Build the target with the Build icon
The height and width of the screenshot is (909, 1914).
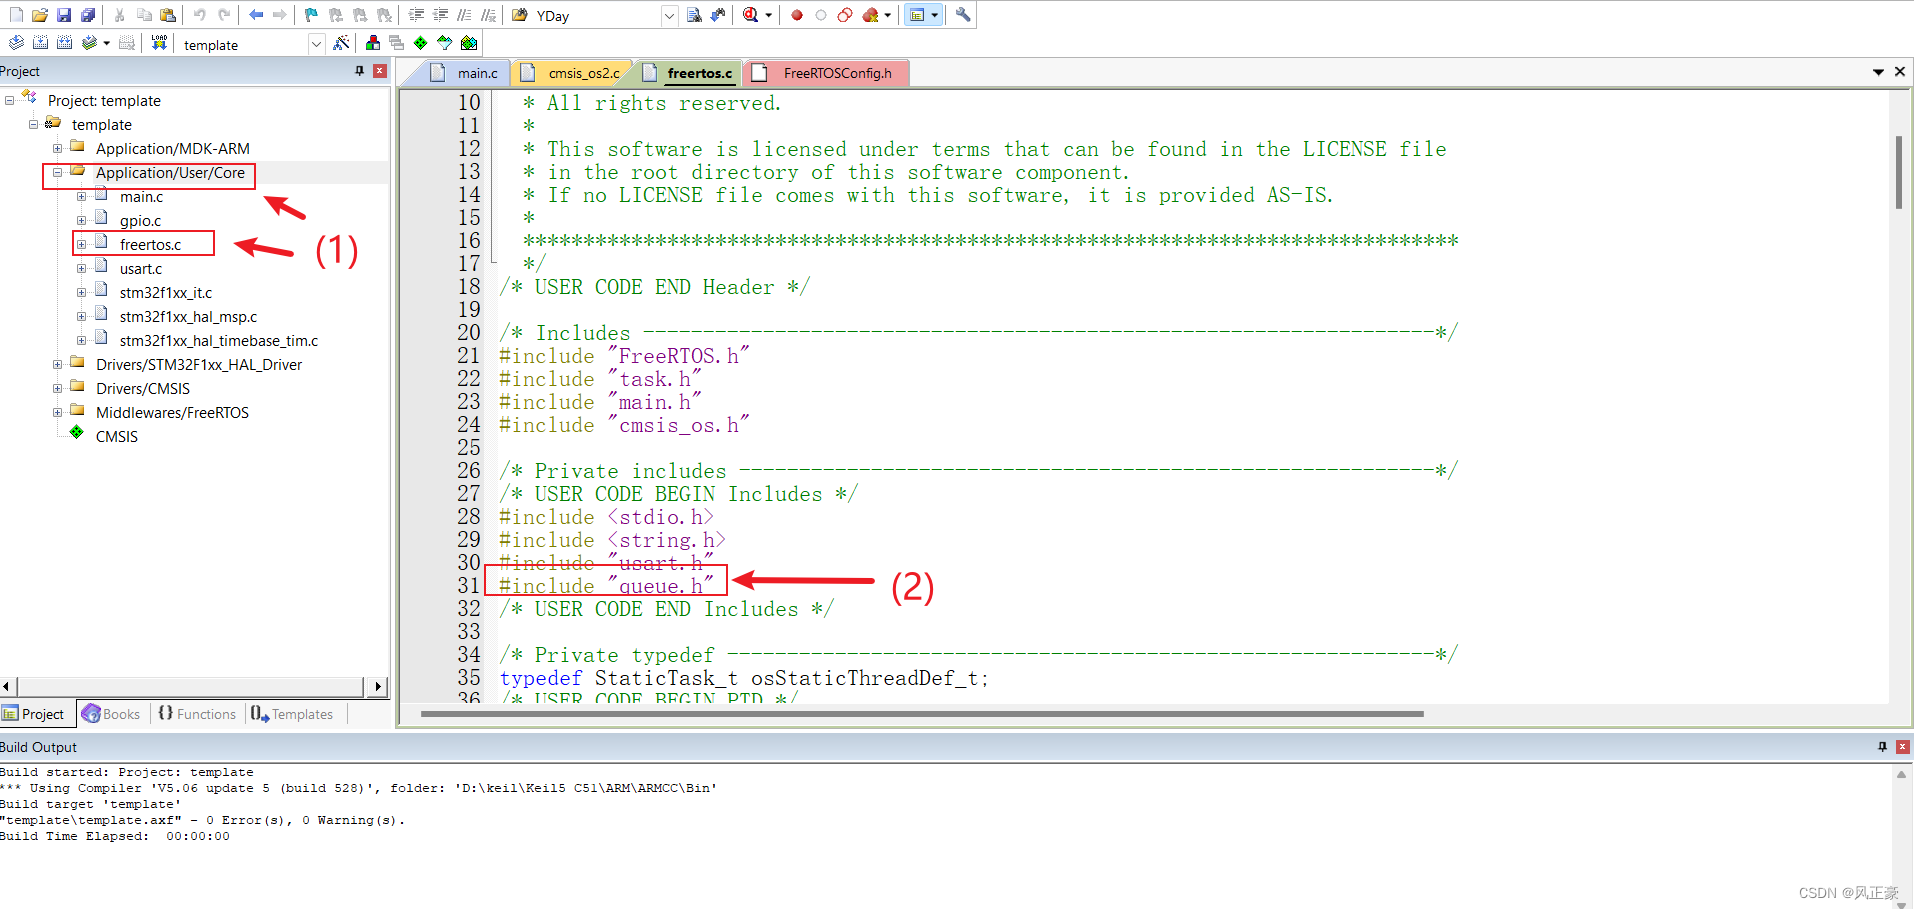[40, 43]
